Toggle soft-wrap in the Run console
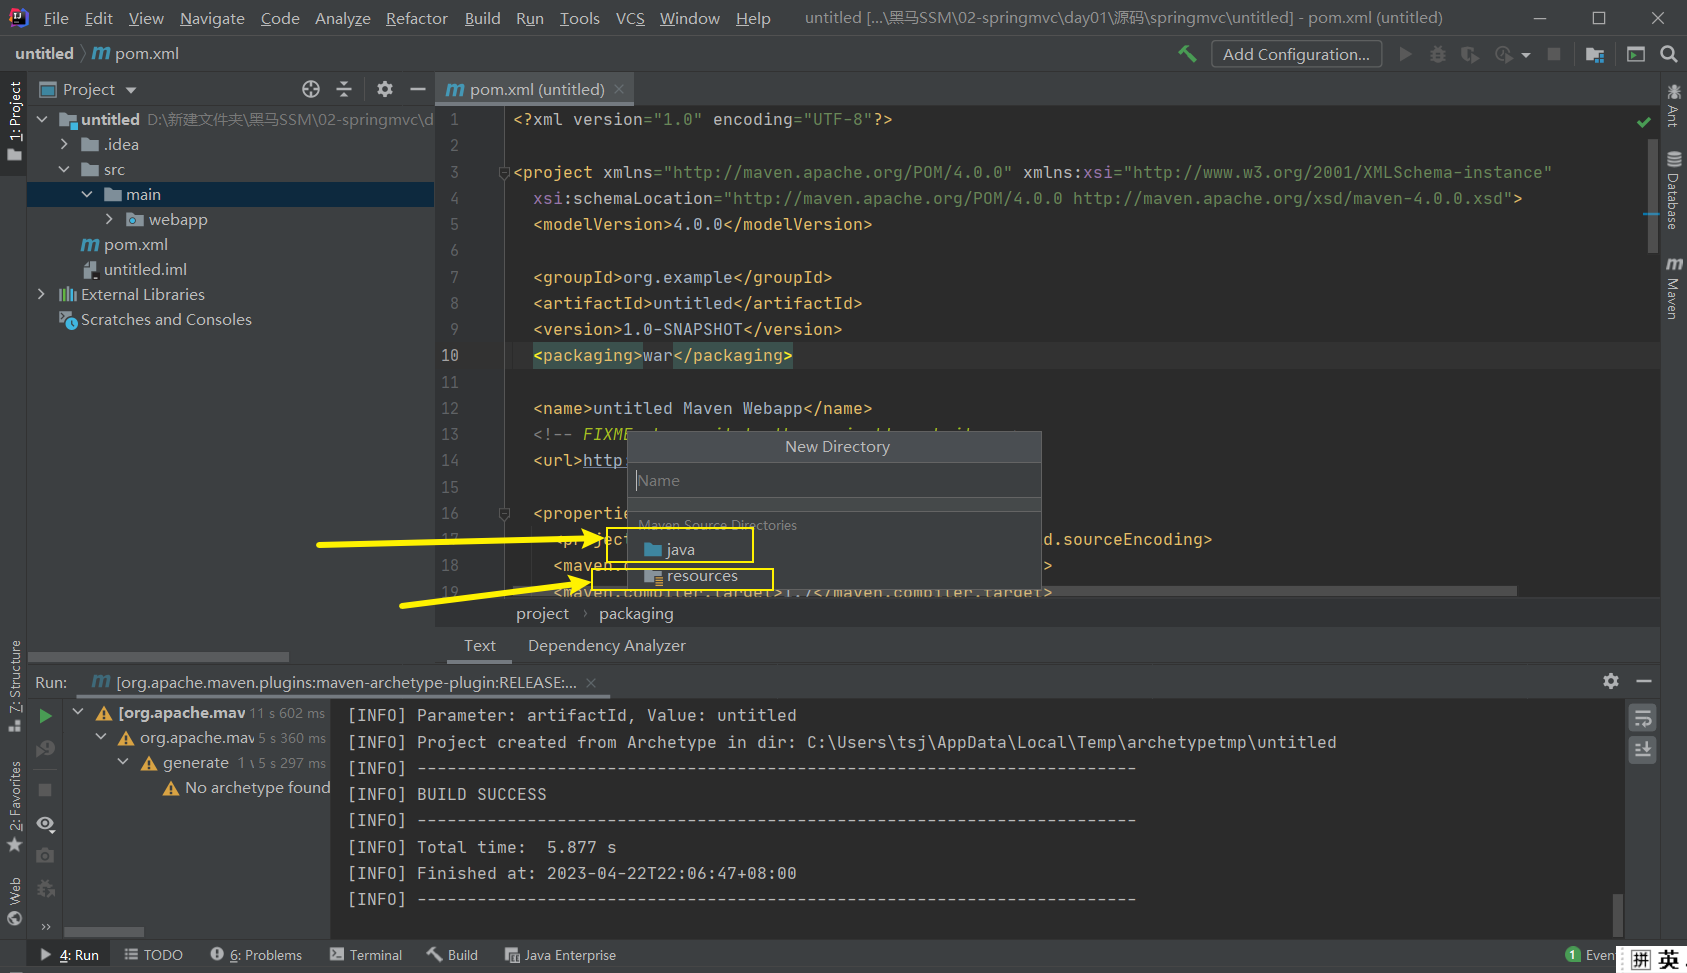1687x973 pixels. point(1642,717)
